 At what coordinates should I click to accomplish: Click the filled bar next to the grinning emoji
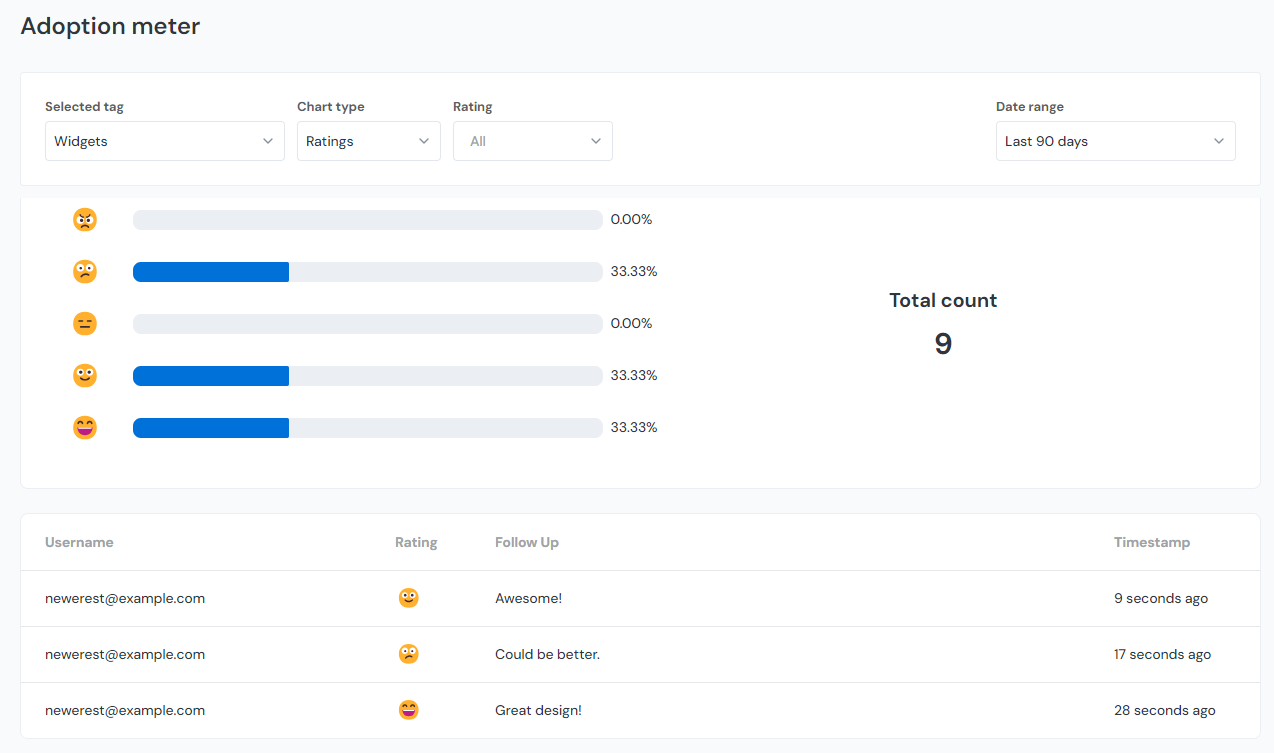(x=210, y=427)
